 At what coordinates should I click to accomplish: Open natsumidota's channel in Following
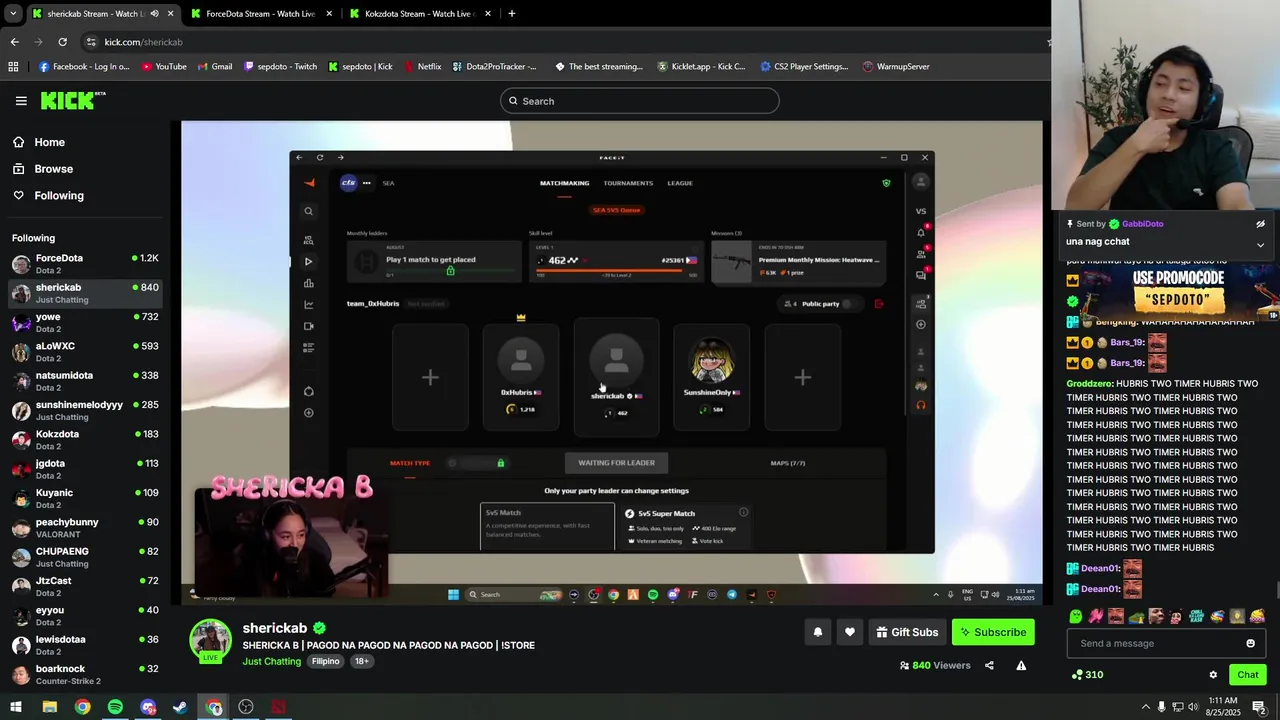tap(84, 381)
